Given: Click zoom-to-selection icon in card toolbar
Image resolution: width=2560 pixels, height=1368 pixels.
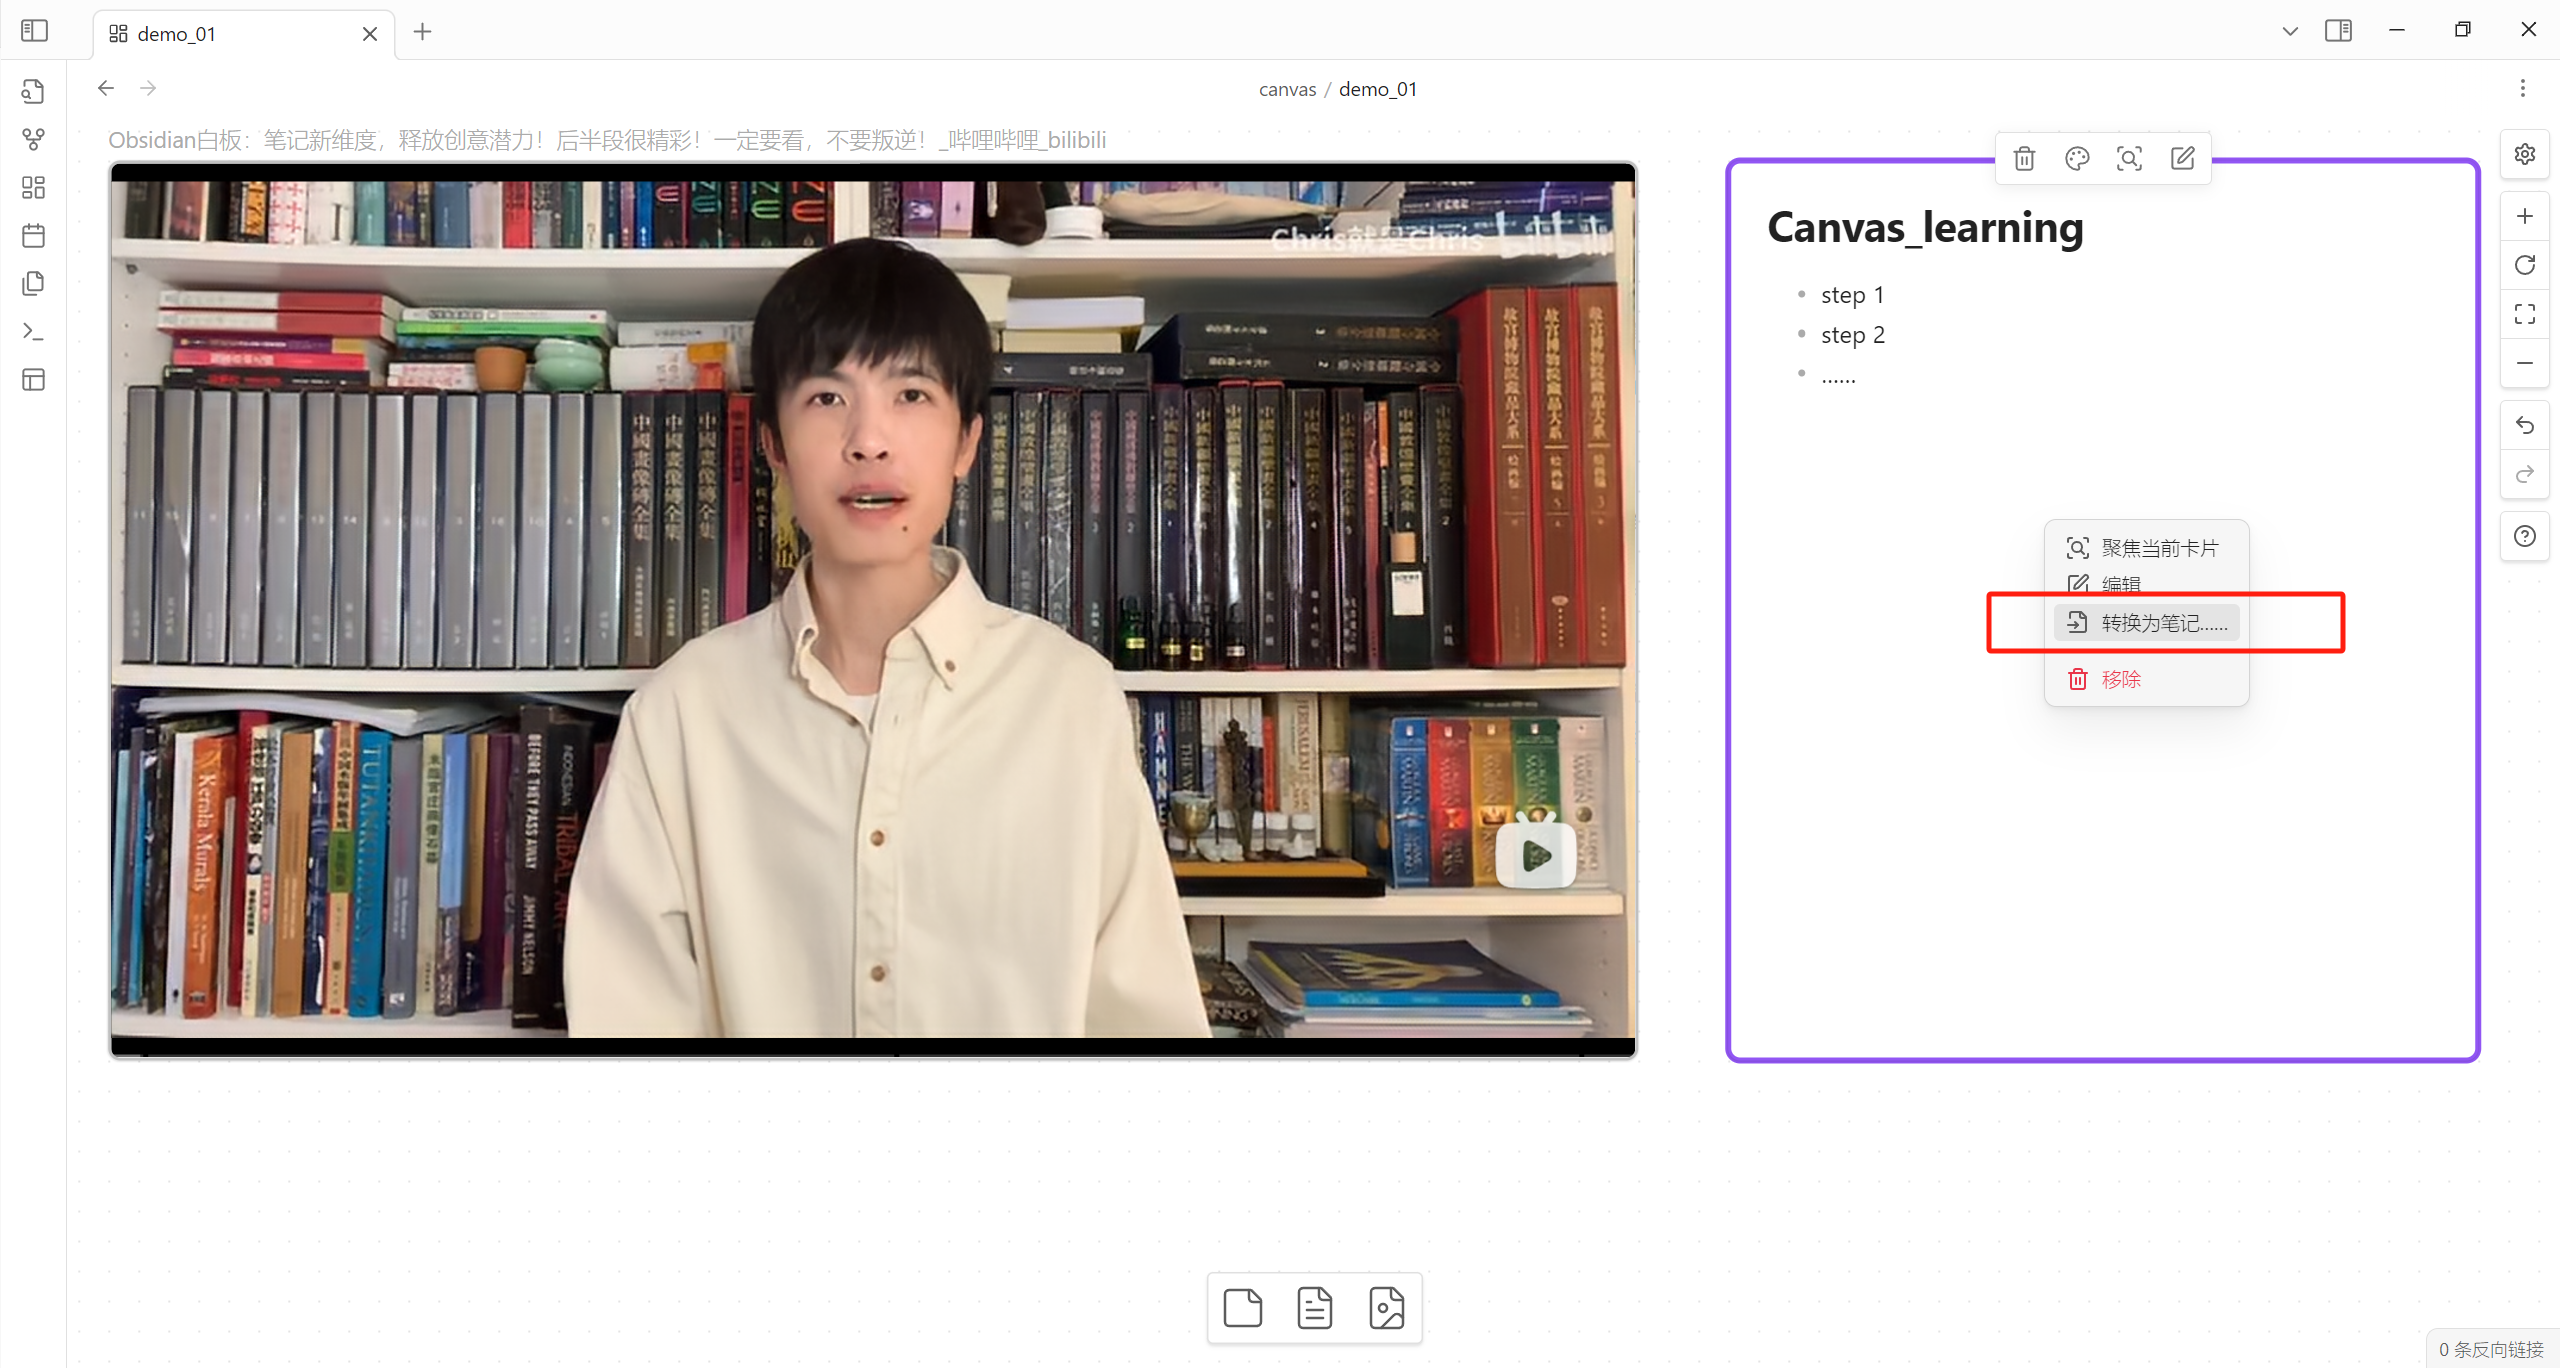Looking at the screenshot, I should (x=2129, y=158).
